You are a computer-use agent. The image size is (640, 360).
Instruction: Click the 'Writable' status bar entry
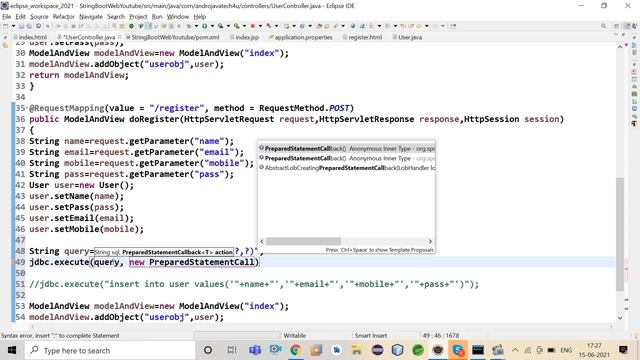pos(294,336)
